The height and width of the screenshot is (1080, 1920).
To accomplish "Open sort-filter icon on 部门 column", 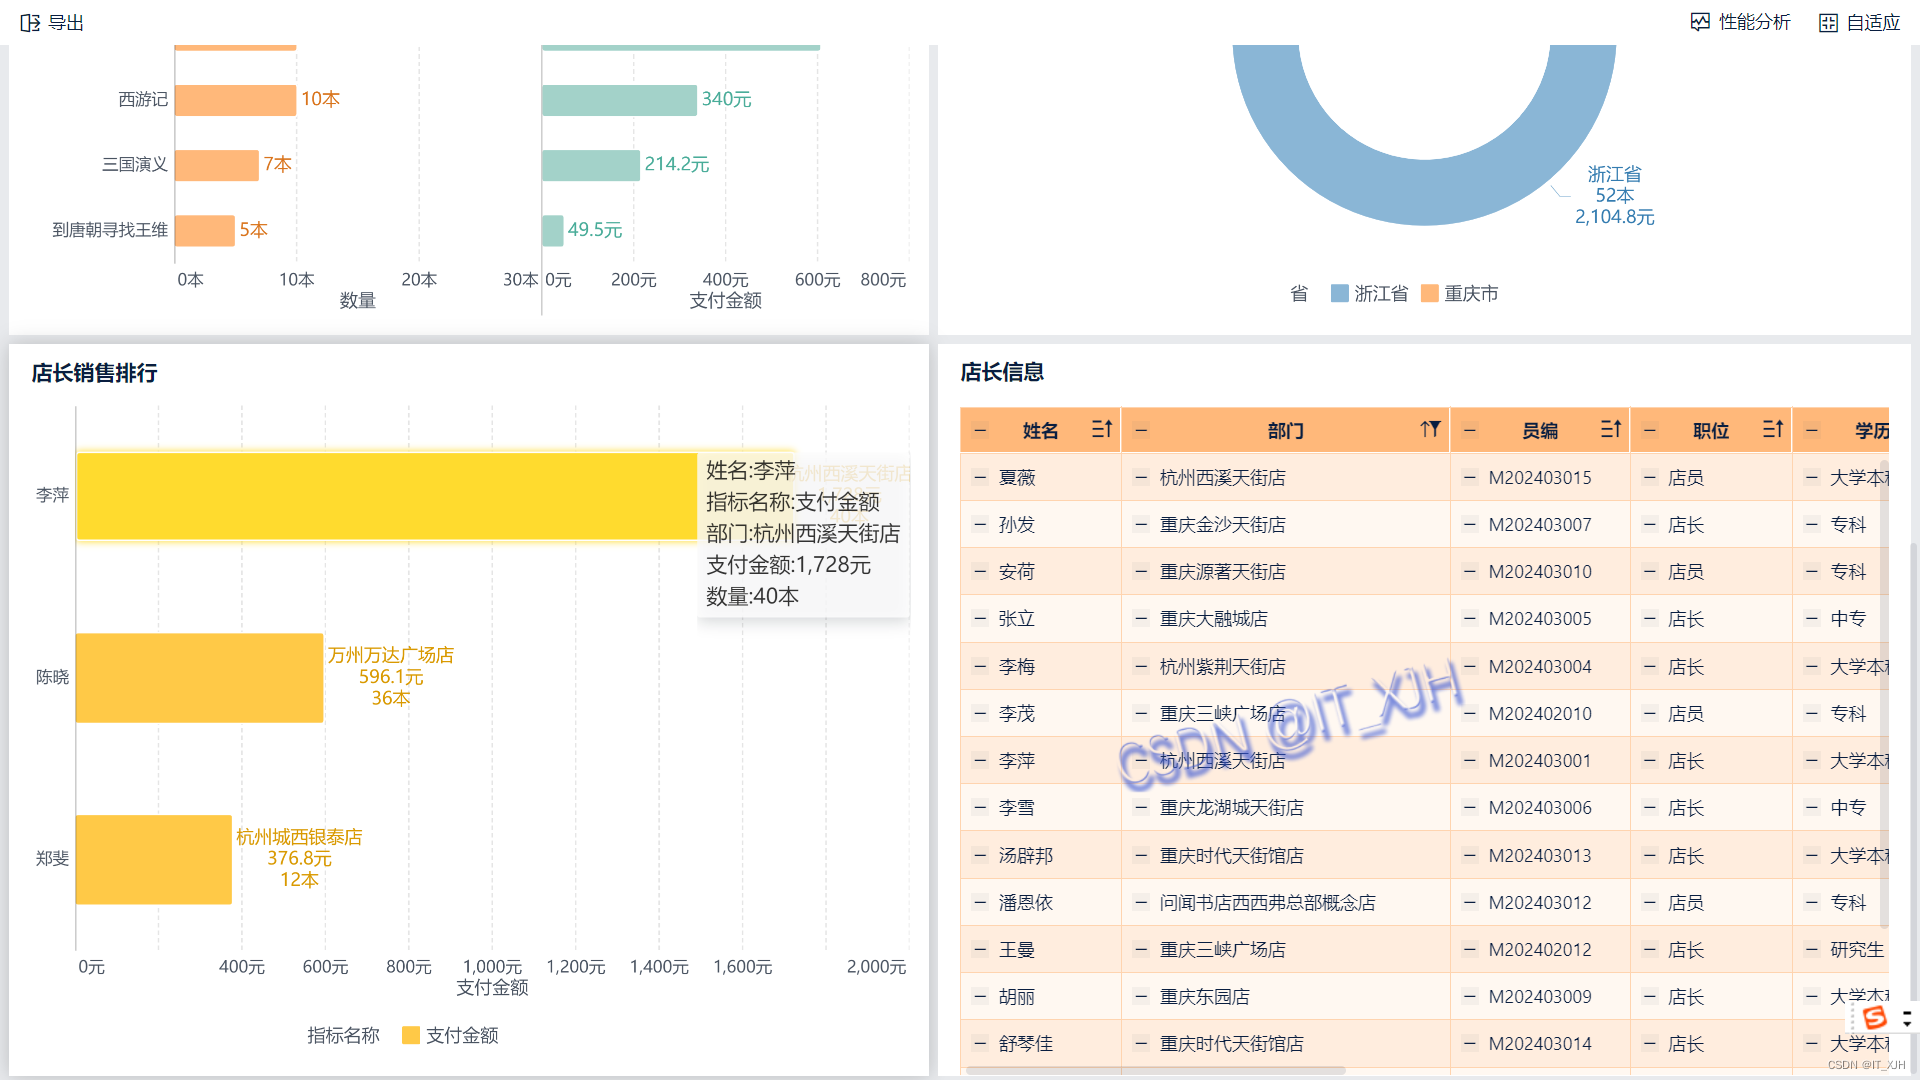I will pyautogui.click(x=1430, y=430).
